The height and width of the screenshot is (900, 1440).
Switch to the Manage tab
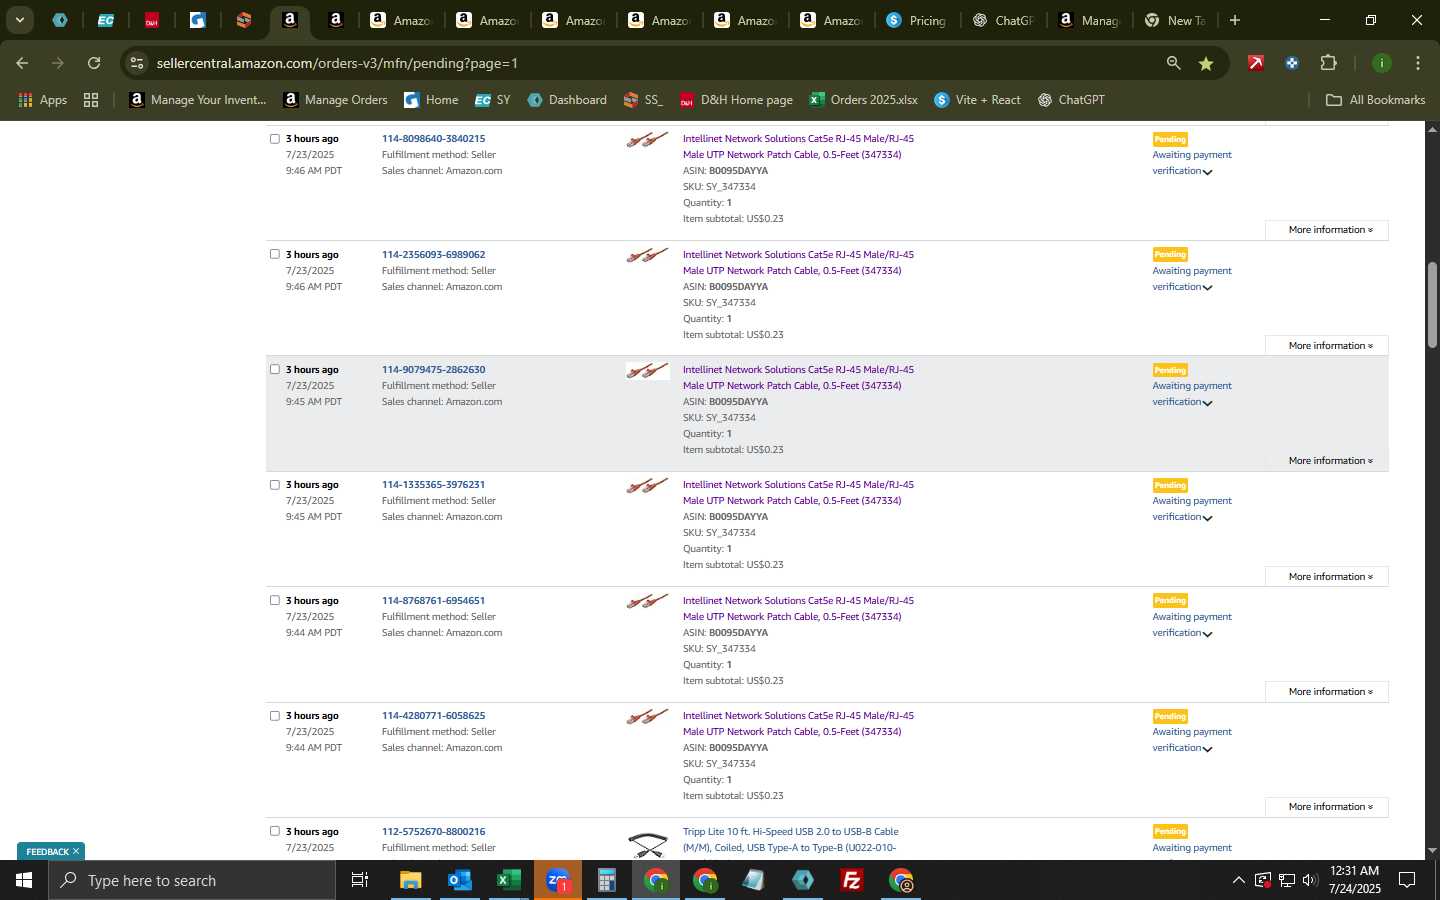(x=1088, y=20)
